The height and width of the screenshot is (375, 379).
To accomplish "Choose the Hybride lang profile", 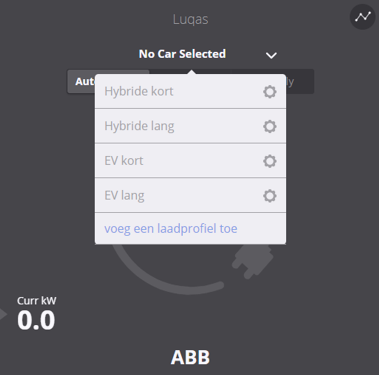I will coord(190,126).
